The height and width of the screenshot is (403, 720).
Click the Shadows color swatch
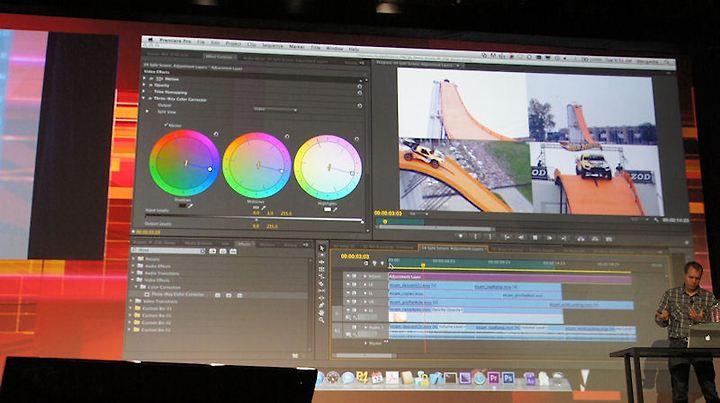click(182, 205)
